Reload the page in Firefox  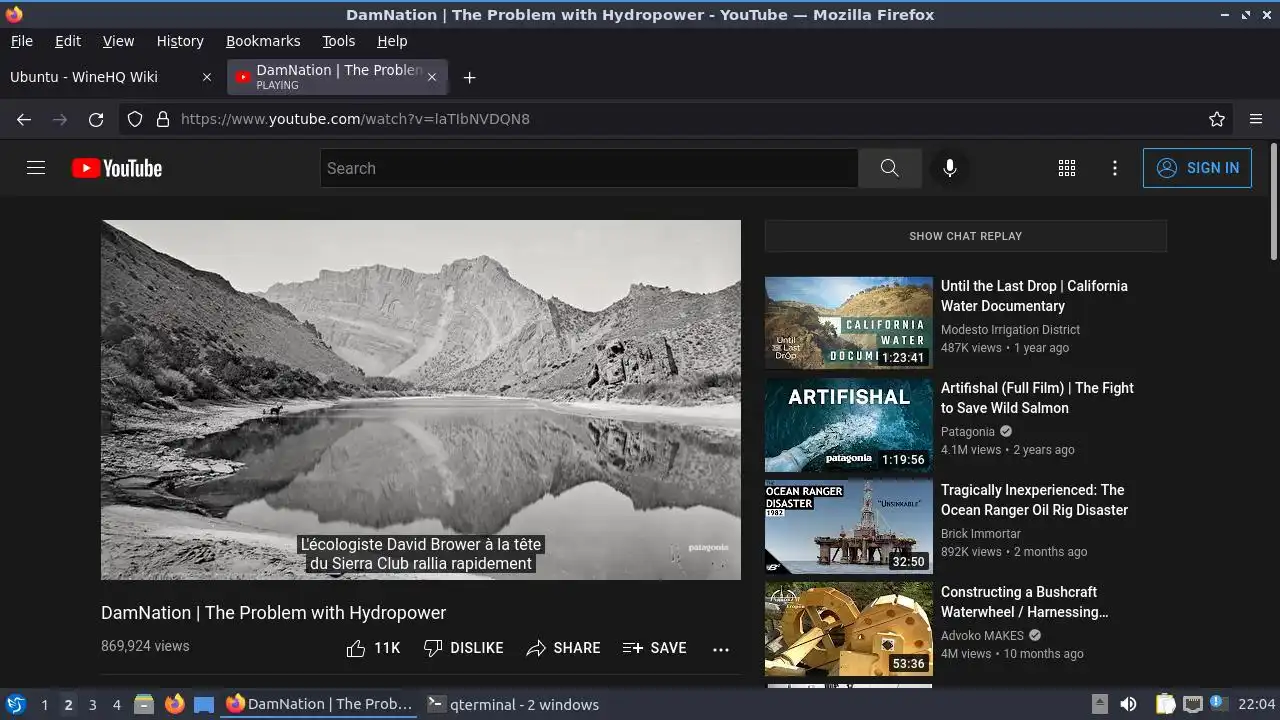(96, 119)
